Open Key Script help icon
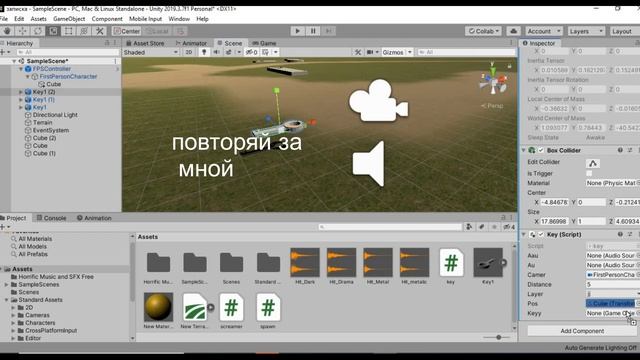Viewport: 640px width, 360px height. click(620, 234)
